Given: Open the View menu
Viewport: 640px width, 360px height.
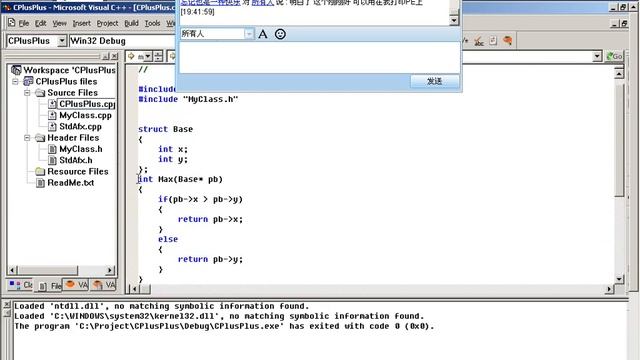Looking at the screenshot, I should [59, 23].
